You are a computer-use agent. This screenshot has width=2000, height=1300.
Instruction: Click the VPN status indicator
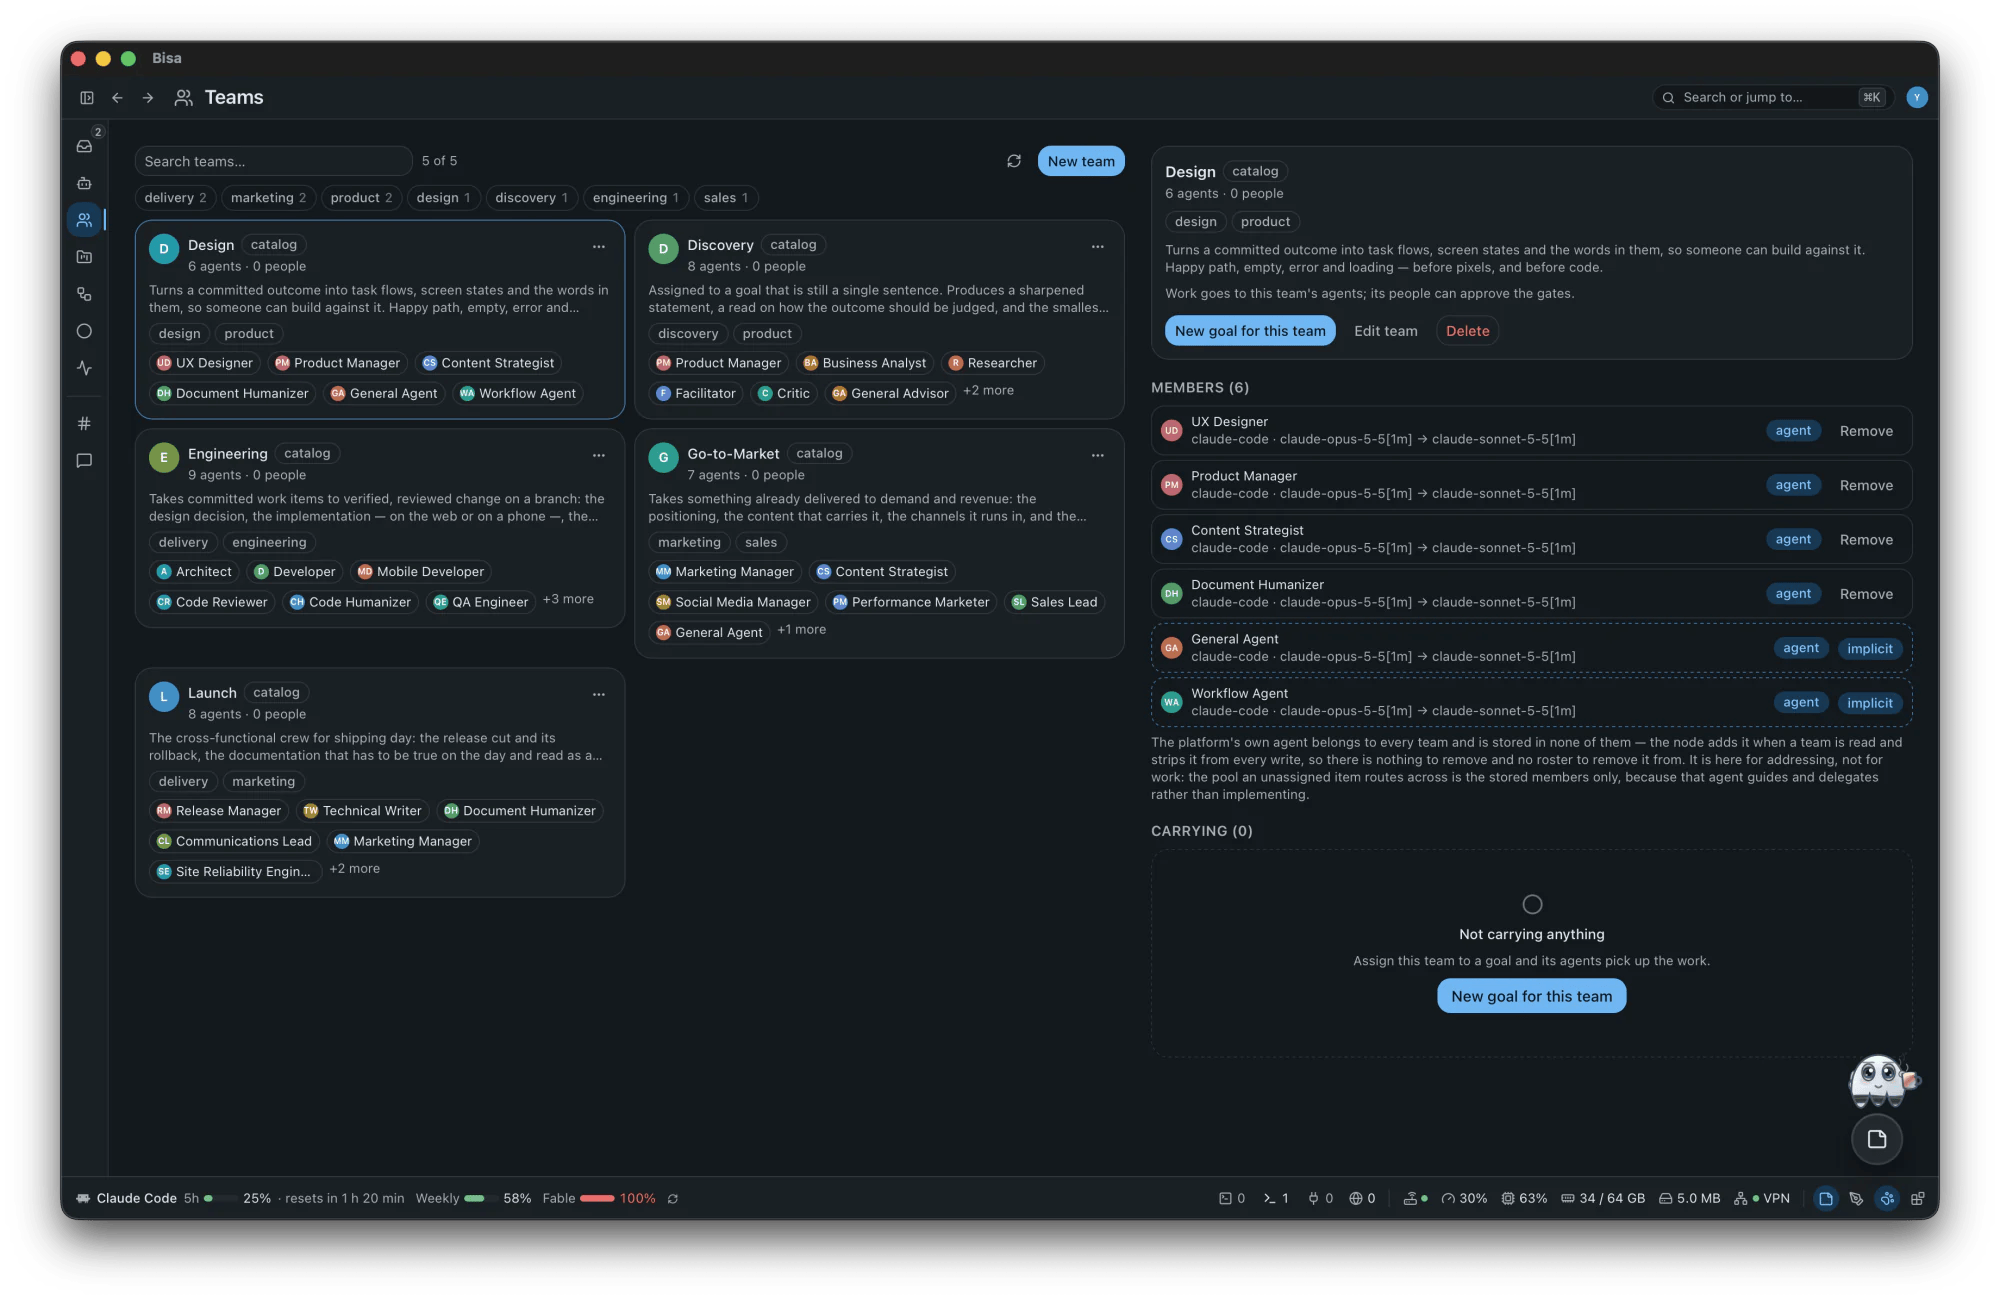pyautogui.click(x=1762, y=1199)
